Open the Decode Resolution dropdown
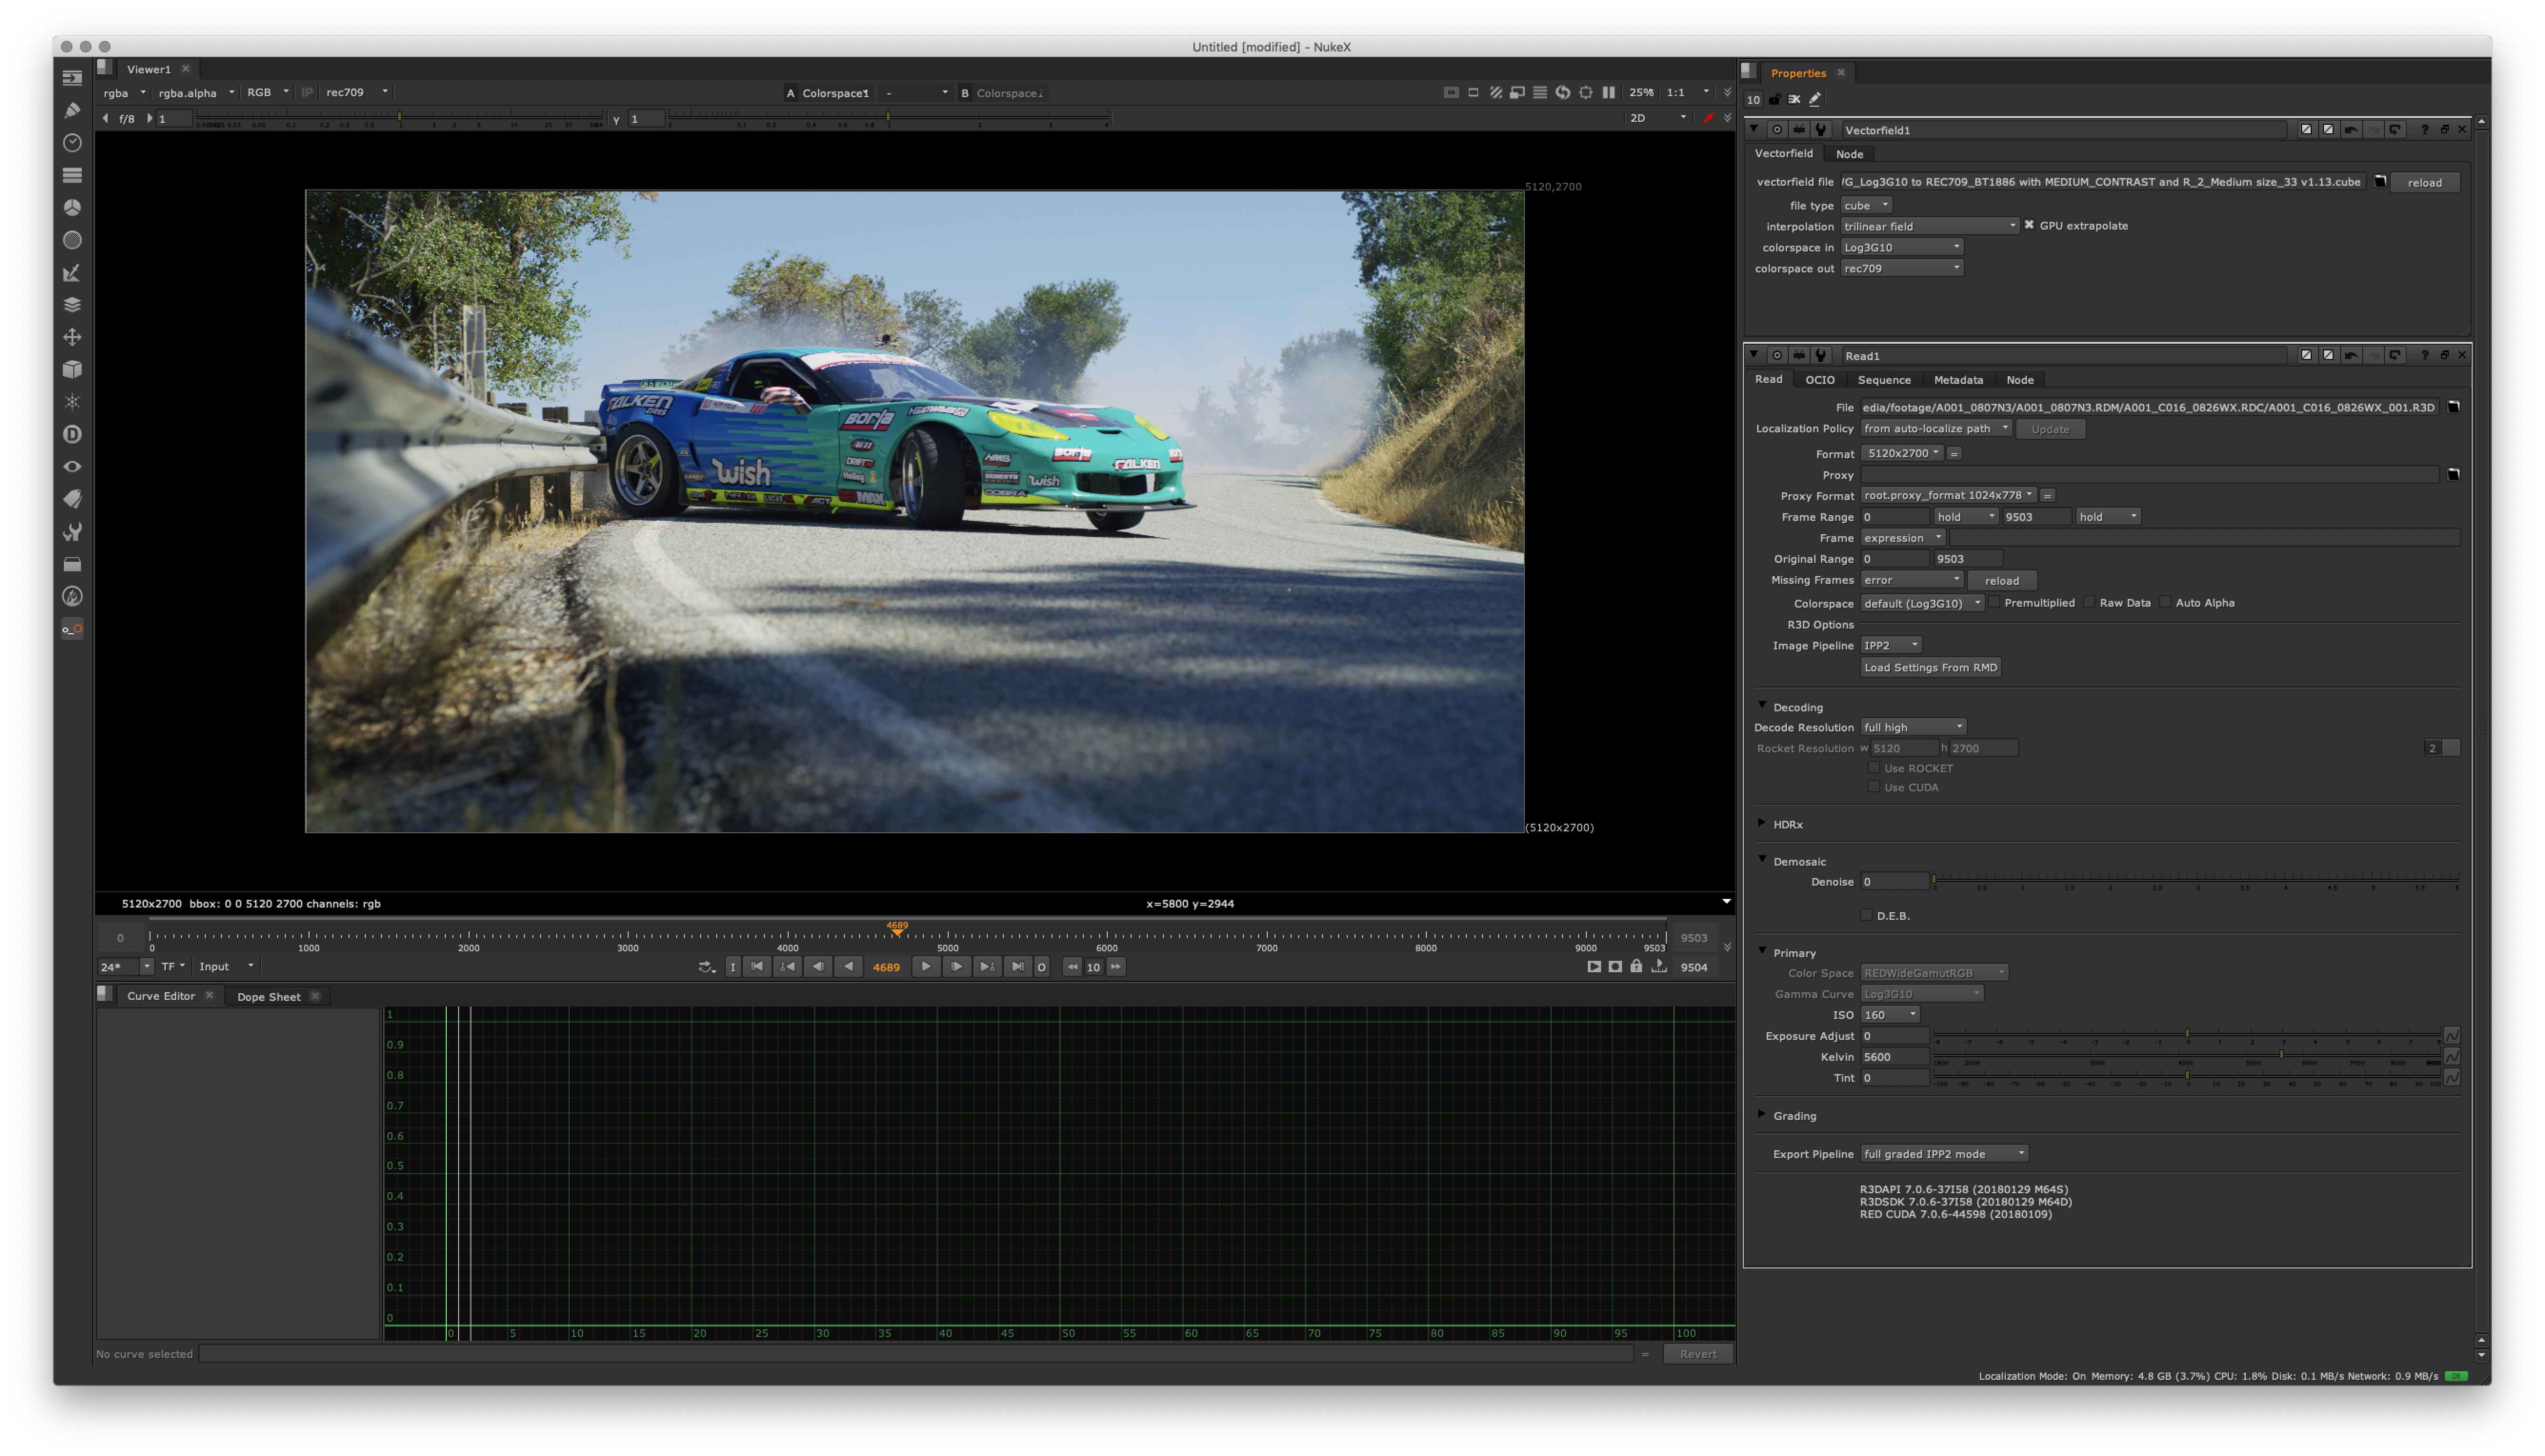Viewport: 2545px width, 1456px height. (x=1913, y=727)
